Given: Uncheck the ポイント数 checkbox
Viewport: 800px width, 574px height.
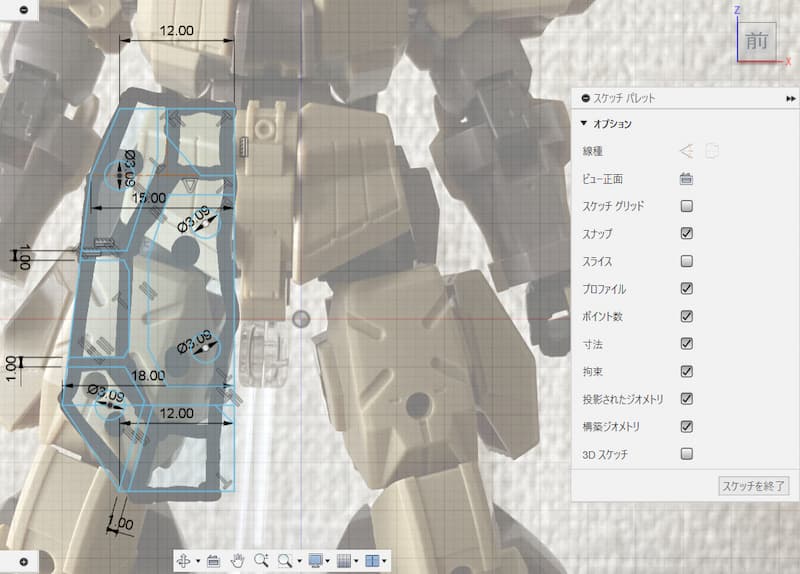Looking at the screenshot, I should click(x=687, y=316).
